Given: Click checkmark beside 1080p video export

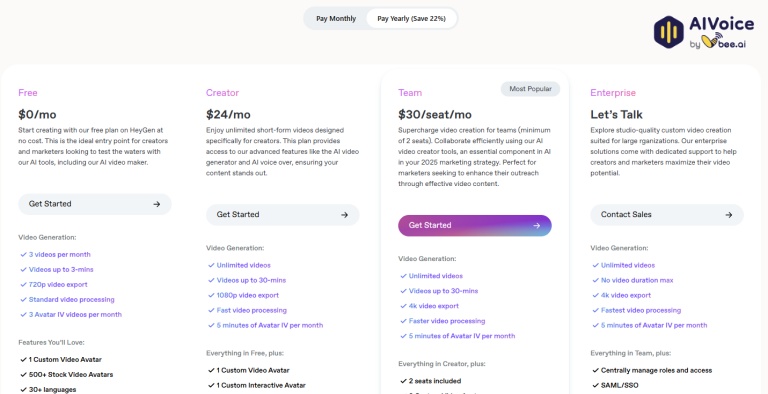Looking at the screenshot, I should [211, 295].
